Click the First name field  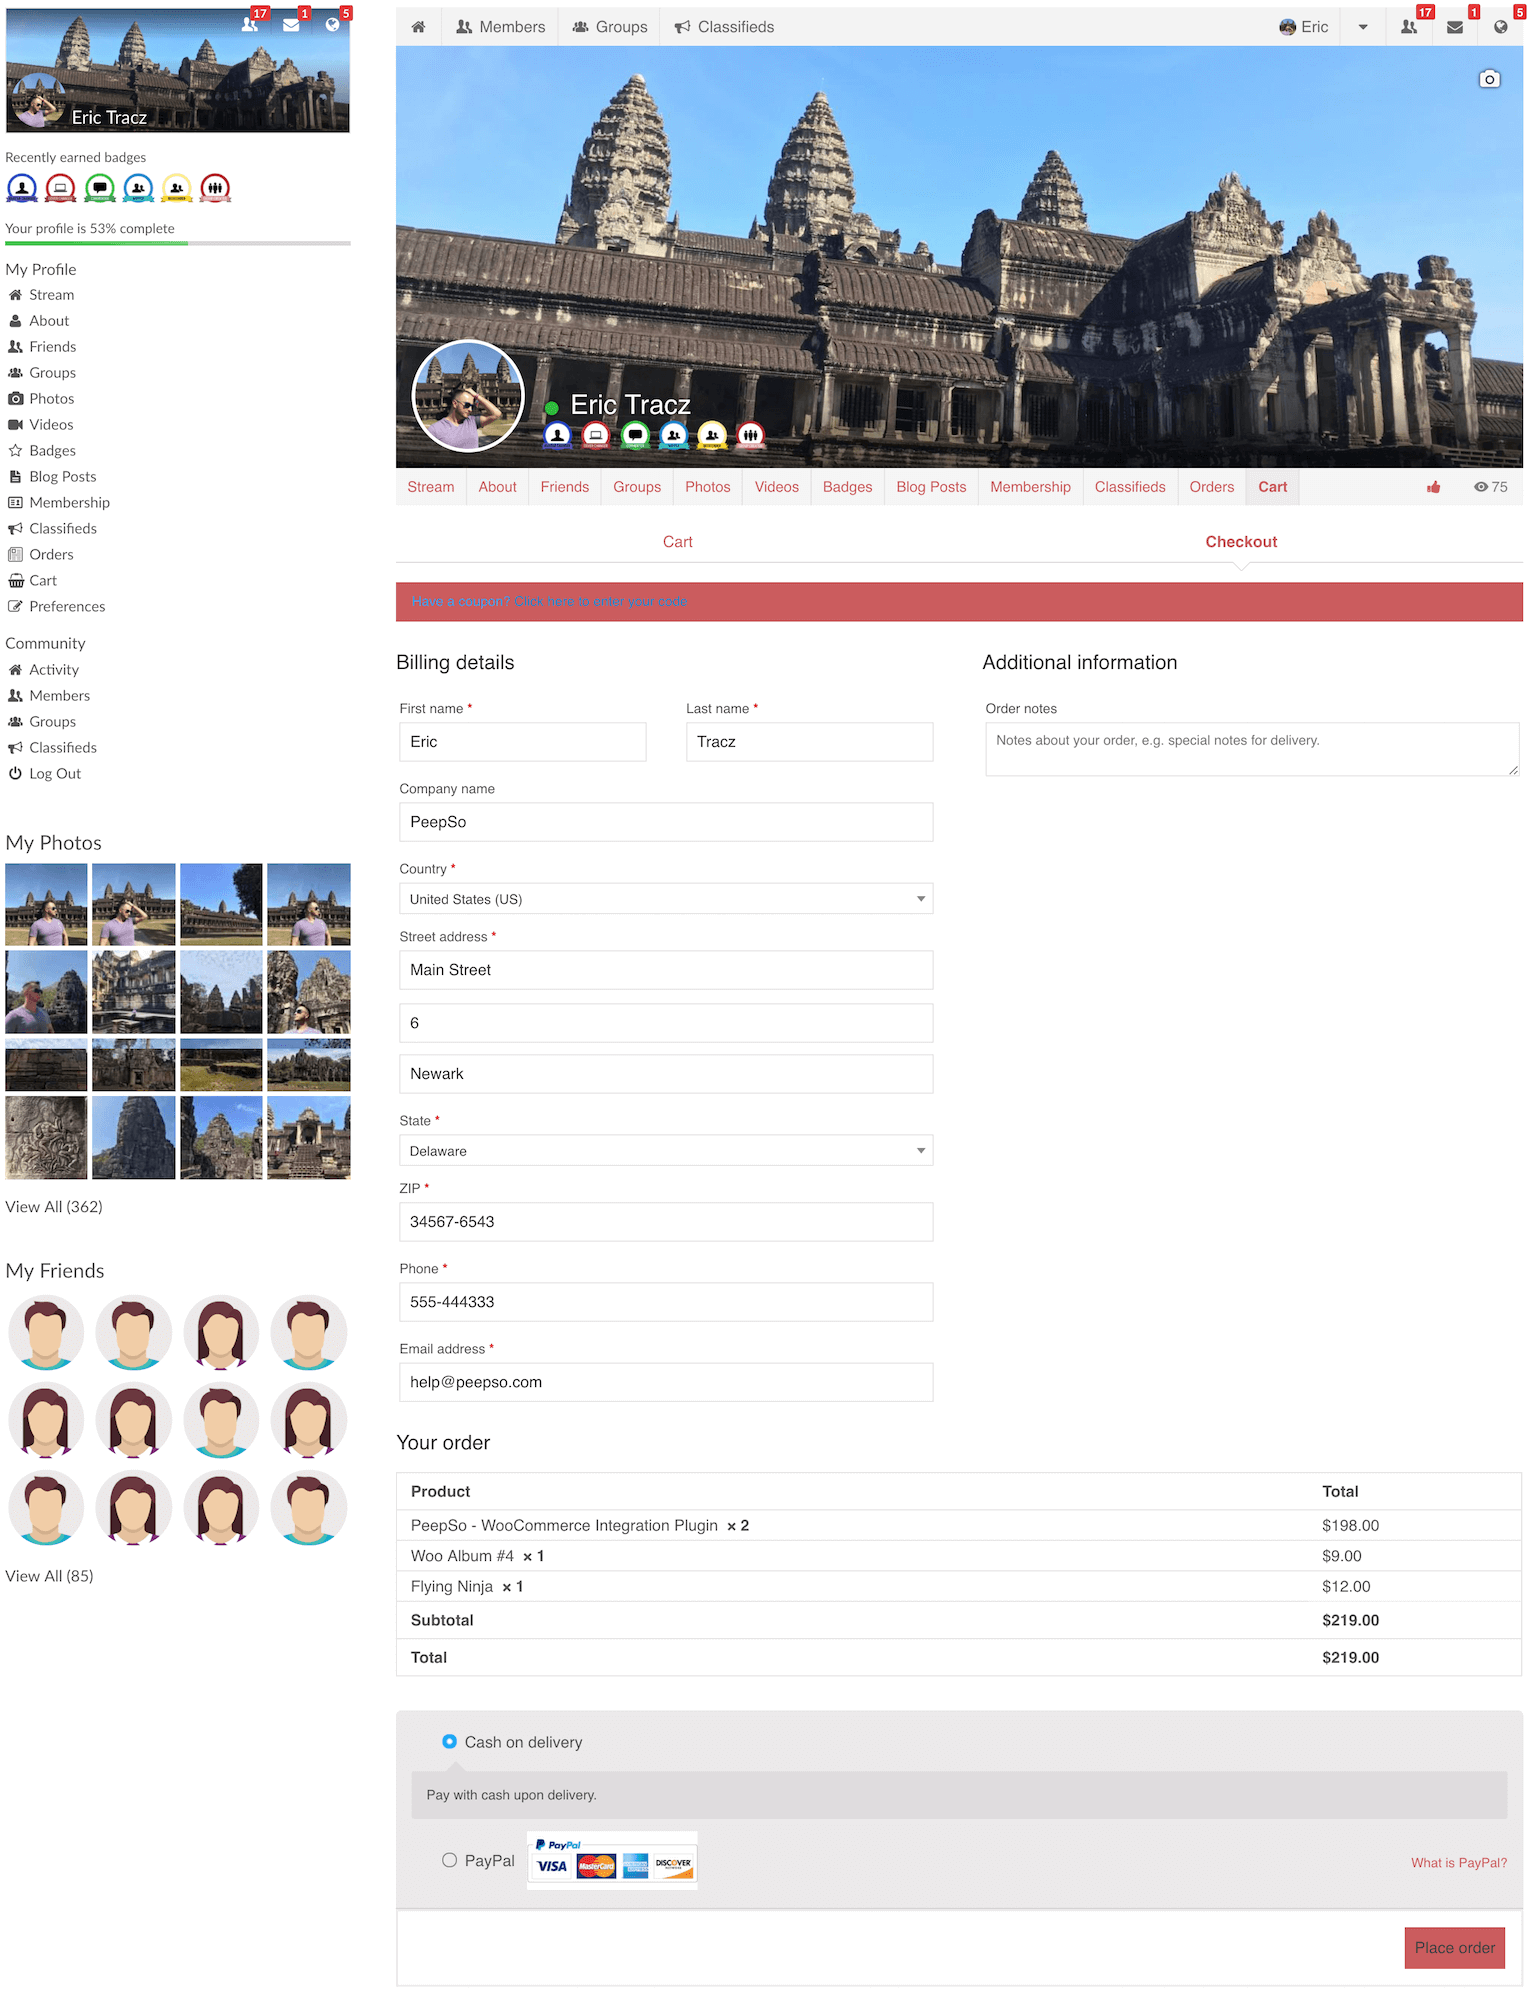[x=523, y=742]
